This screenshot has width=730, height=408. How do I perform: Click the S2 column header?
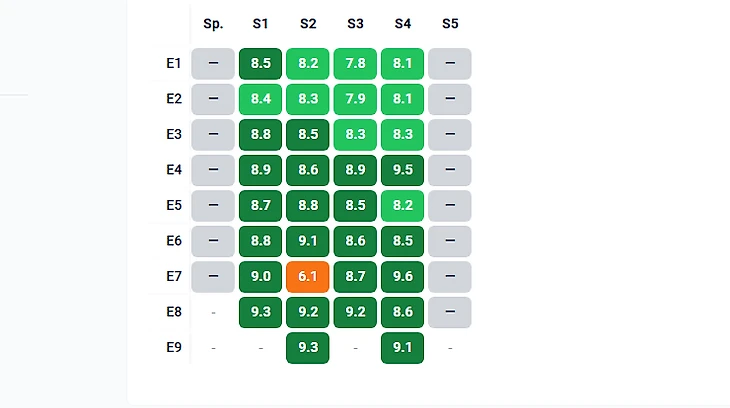pos(308,23)
